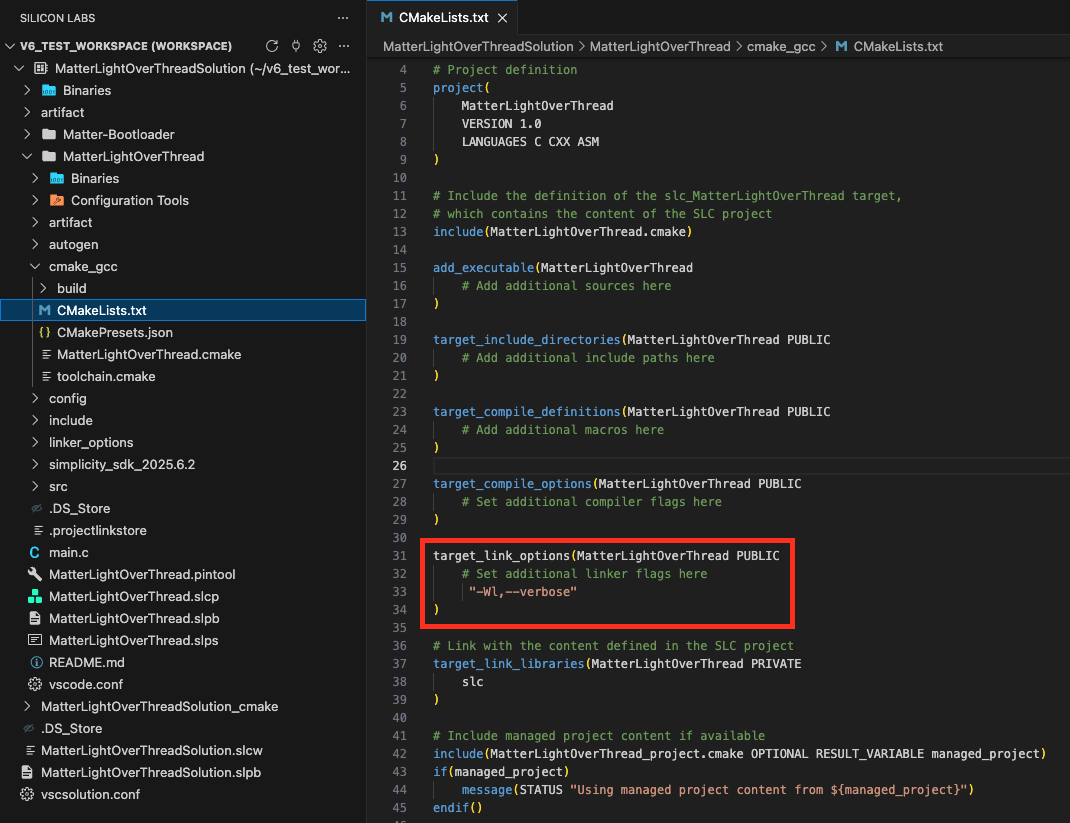Open CMakePresets.json in the file tree
The height and width of the screenshot is (823, 1070).
click(x=114, y=332)
